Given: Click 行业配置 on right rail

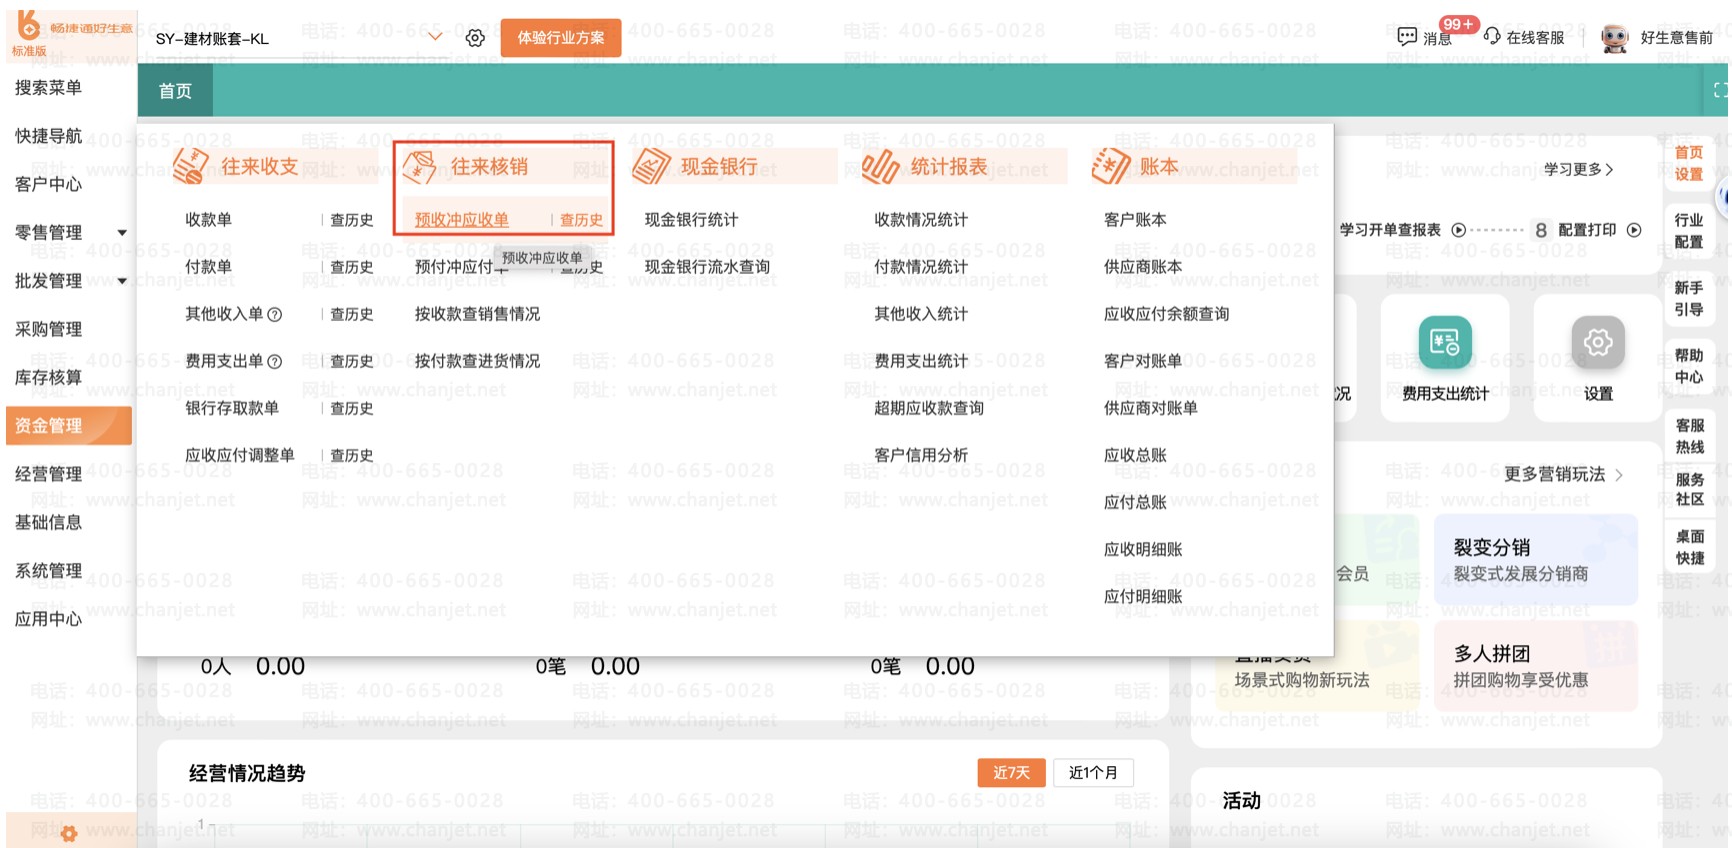Looking at the screenshot, I should (x=1689, y=231).
